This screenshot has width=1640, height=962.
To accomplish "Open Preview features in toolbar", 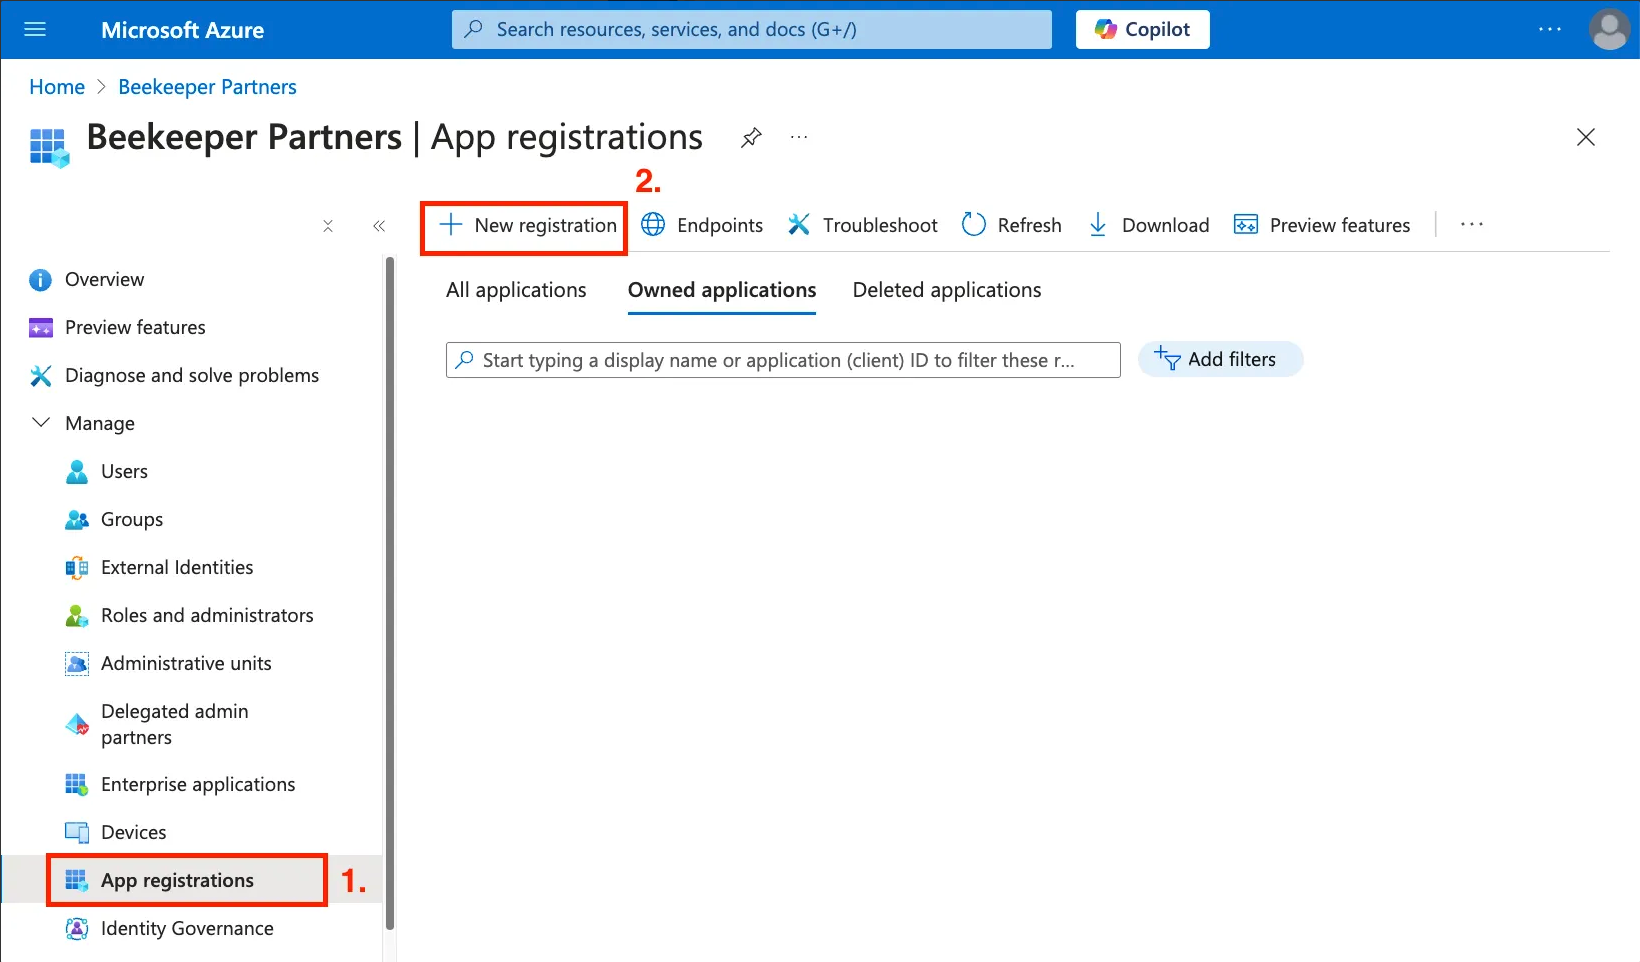I will (1322, 225).
